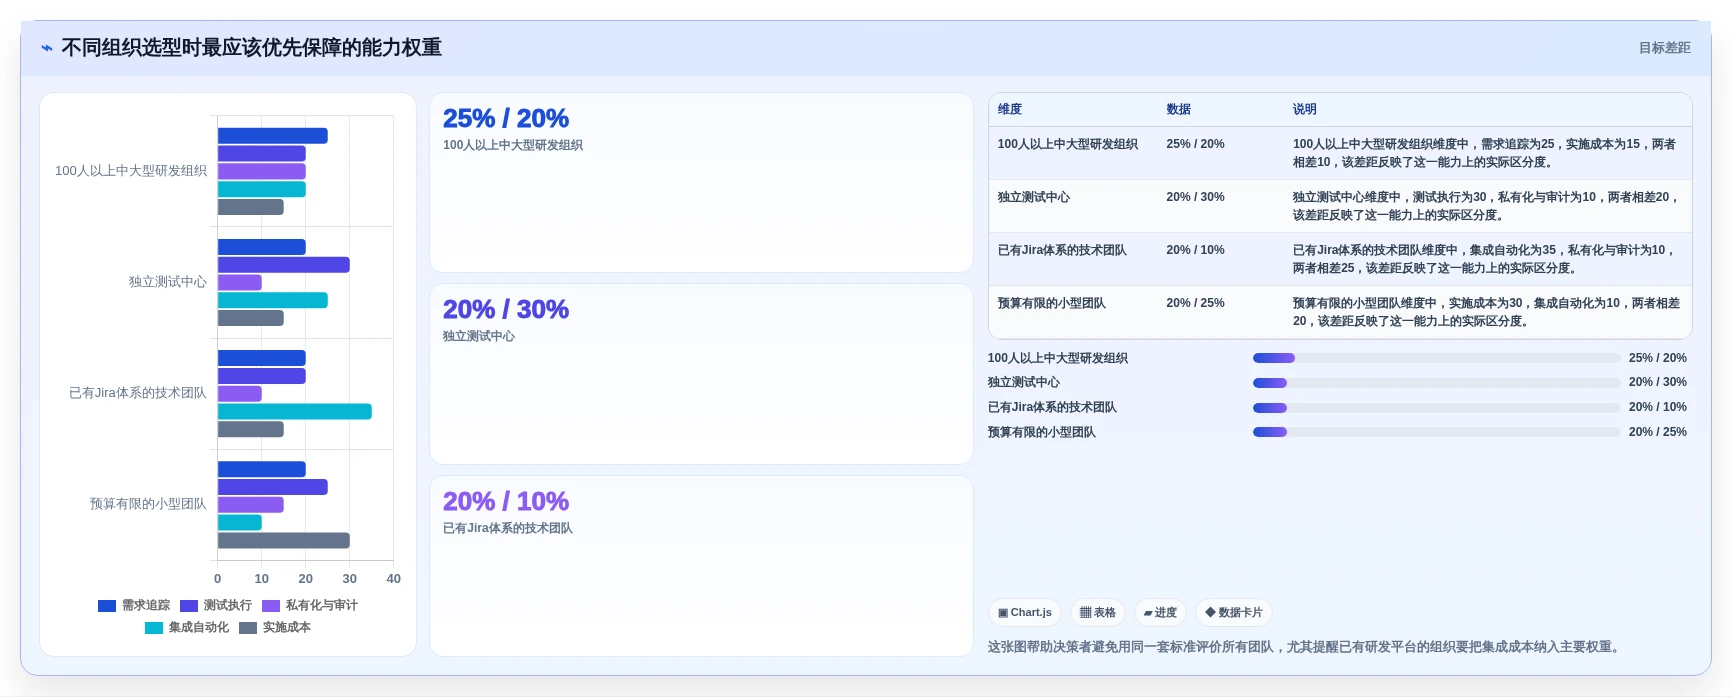Click progress bar for 100人以上中大型研发组织
Viewport: 1732px width, 697px height.
1436,358
